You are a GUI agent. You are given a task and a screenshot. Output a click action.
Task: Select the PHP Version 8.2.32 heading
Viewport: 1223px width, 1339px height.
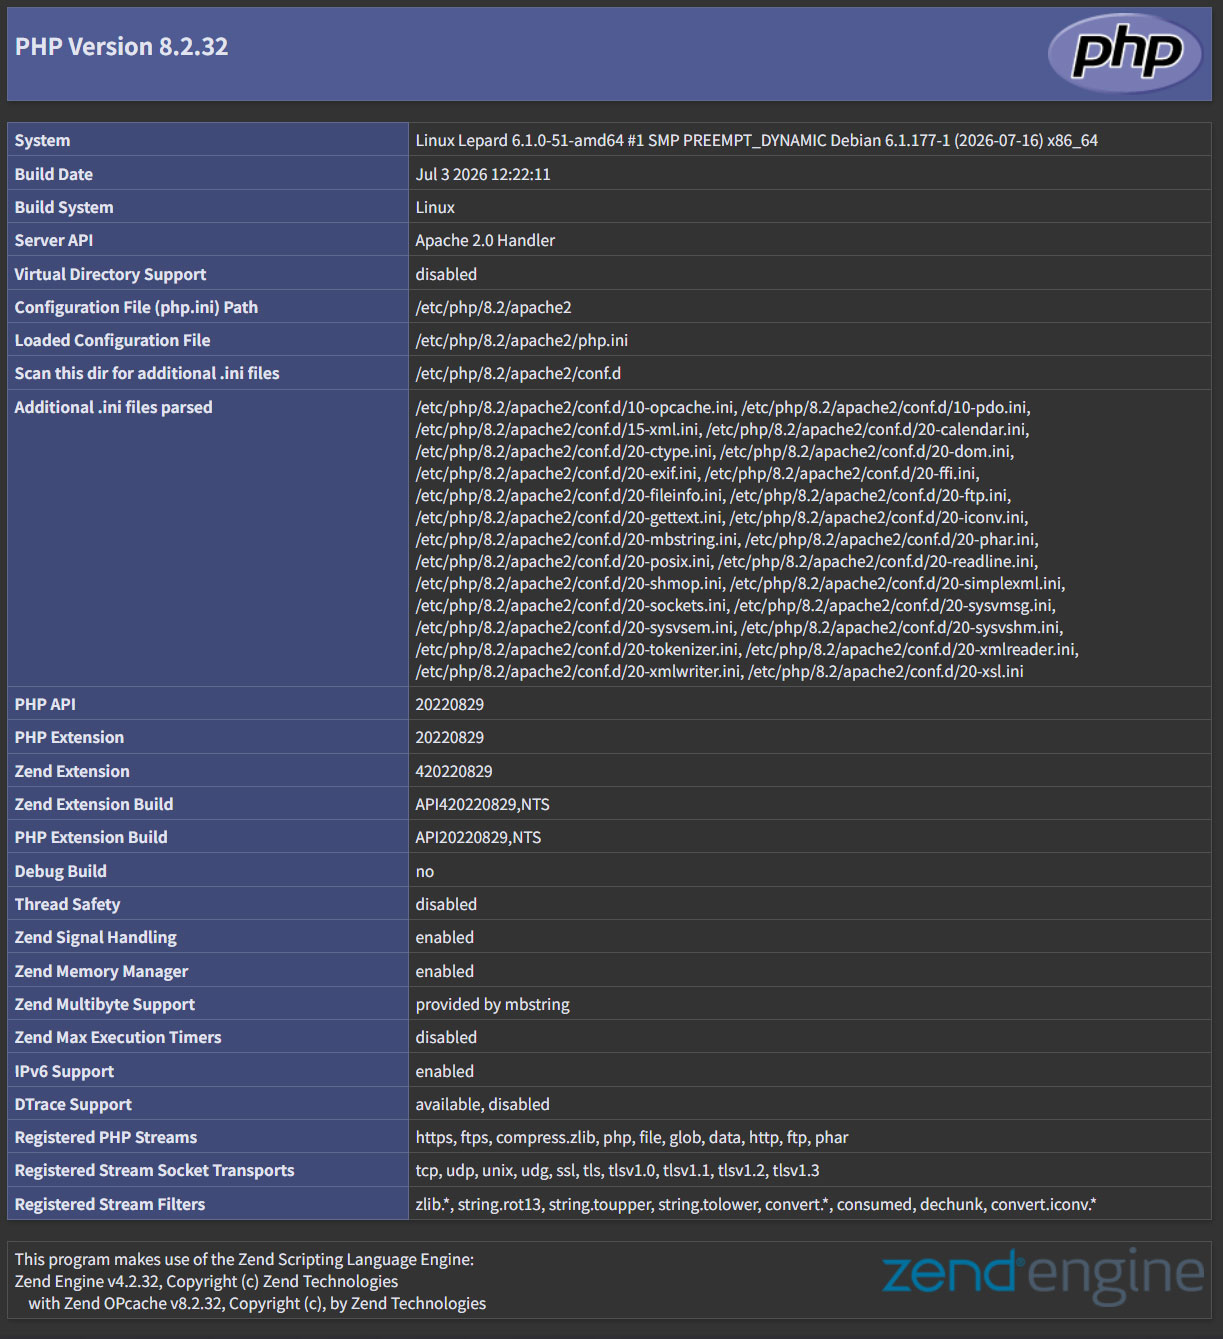pos(121,47)
